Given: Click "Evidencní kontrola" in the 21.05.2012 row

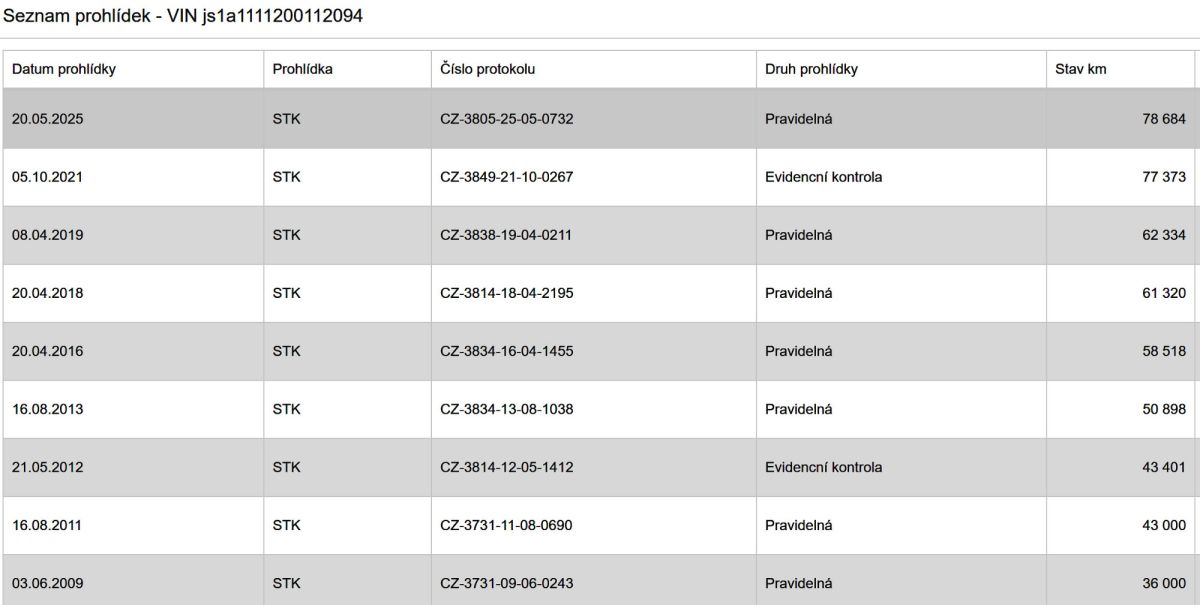Looking at the screenshot, I should coord(823,467).
